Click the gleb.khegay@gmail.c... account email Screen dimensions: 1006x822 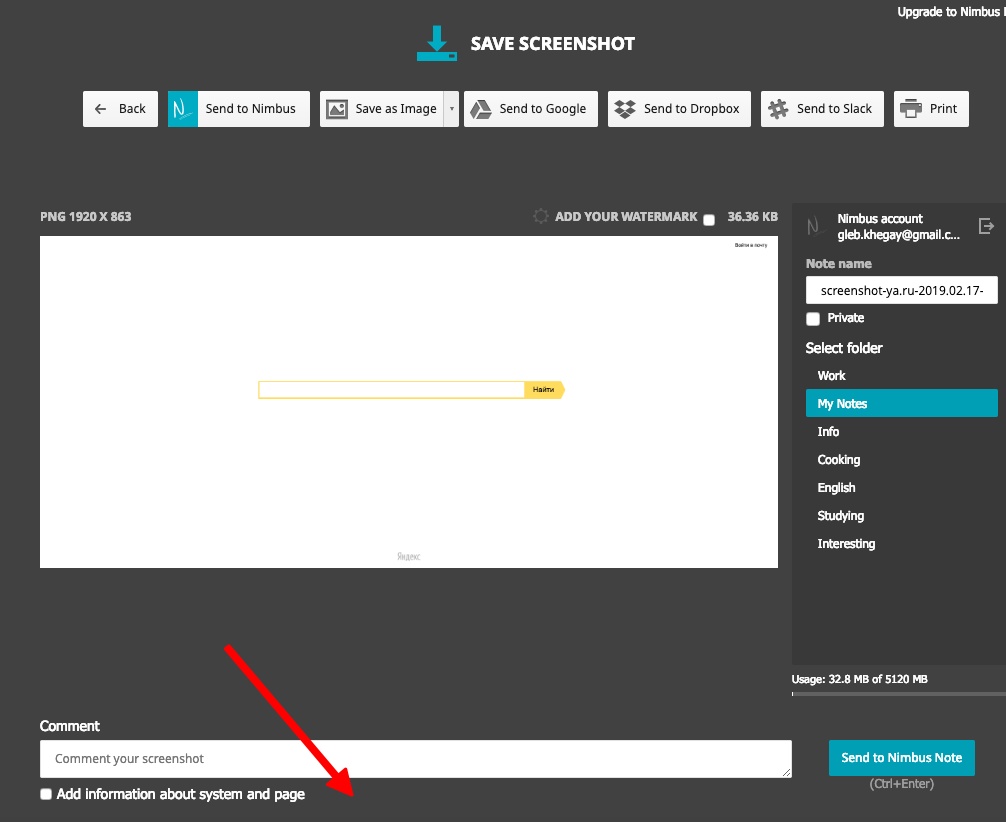coord(898,235)
